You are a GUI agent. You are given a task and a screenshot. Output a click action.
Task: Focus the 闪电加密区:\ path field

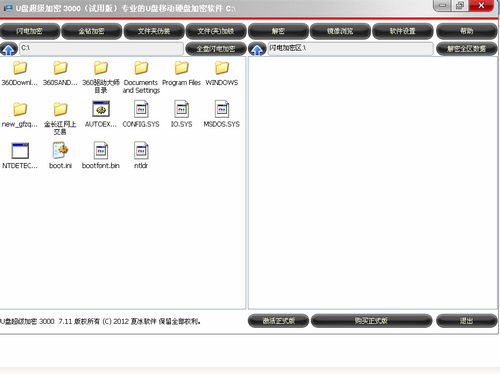tap(351, 48)
